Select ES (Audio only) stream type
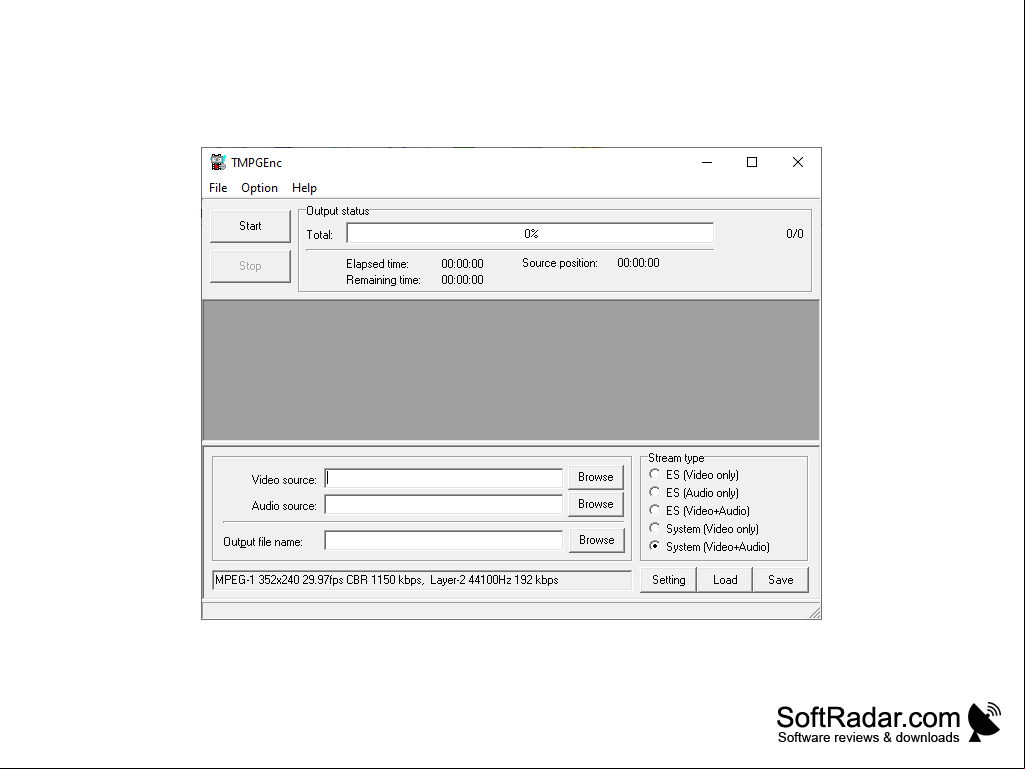 point(694,492)
